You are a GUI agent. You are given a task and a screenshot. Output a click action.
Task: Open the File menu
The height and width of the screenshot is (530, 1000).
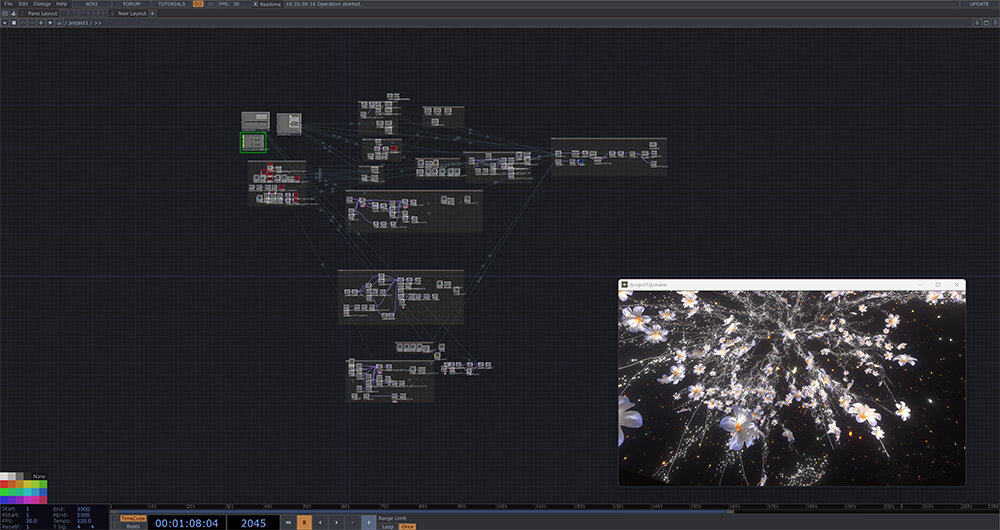[8, 4]
